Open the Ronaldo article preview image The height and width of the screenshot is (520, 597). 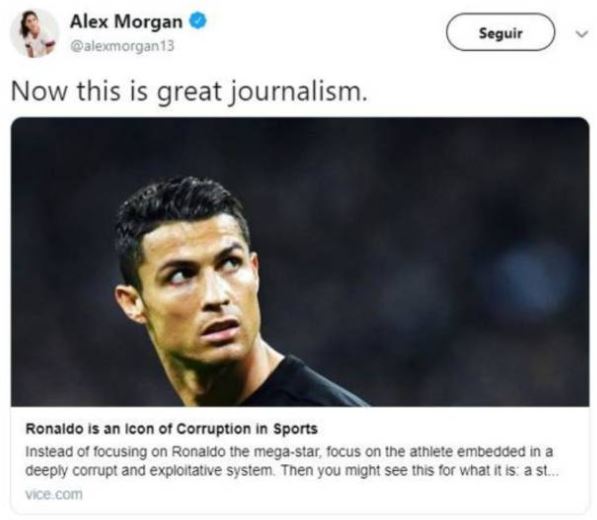pyautogui.click(x=300, y=262)
